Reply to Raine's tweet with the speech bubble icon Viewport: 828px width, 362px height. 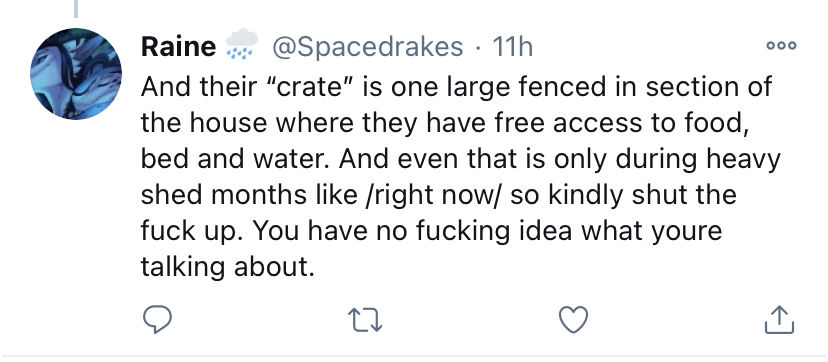[x=157, y=320]
